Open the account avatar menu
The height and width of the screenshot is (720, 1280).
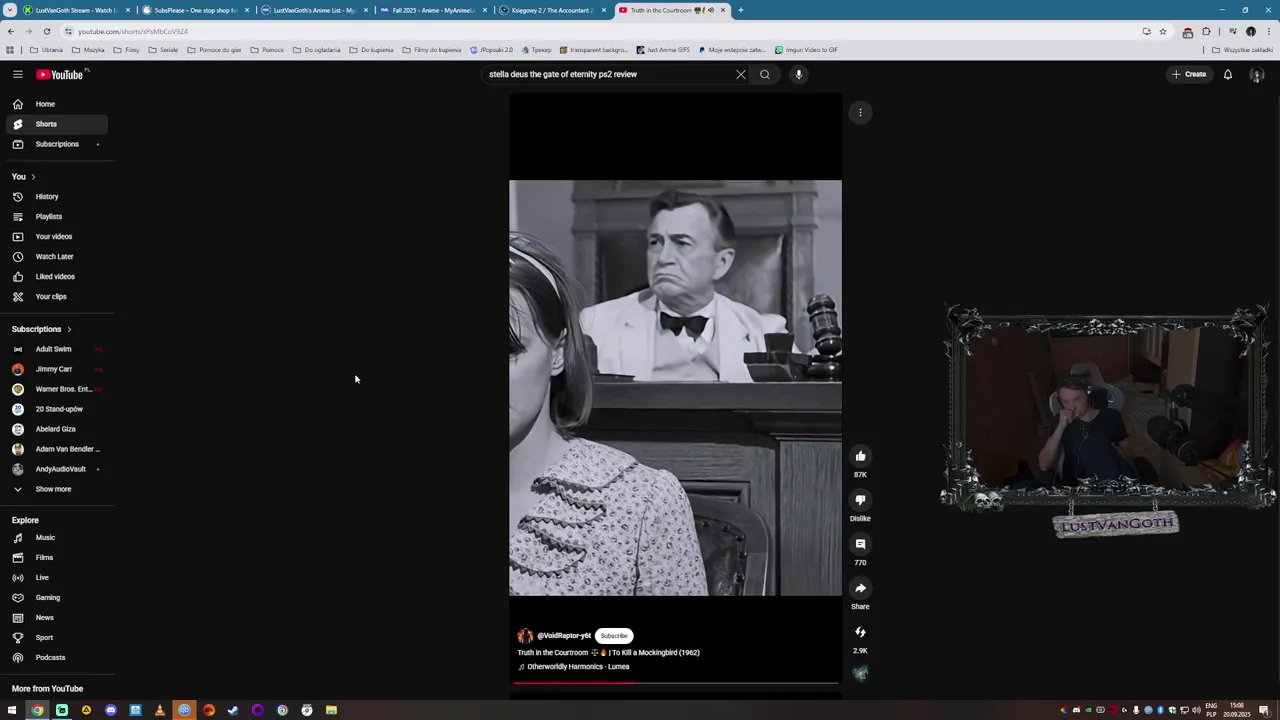point(1257,75)
